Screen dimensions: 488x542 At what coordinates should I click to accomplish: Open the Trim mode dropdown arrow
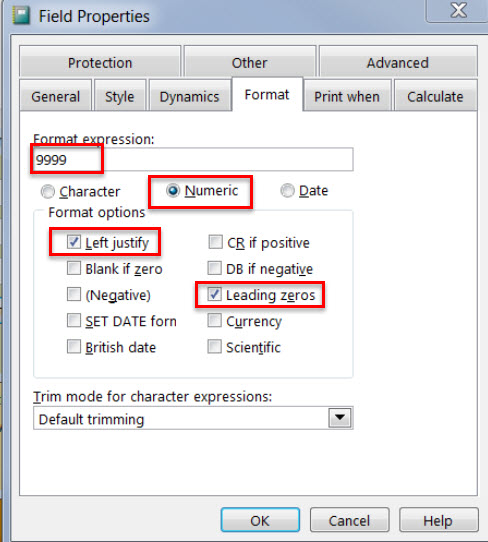tap(340, 418)
